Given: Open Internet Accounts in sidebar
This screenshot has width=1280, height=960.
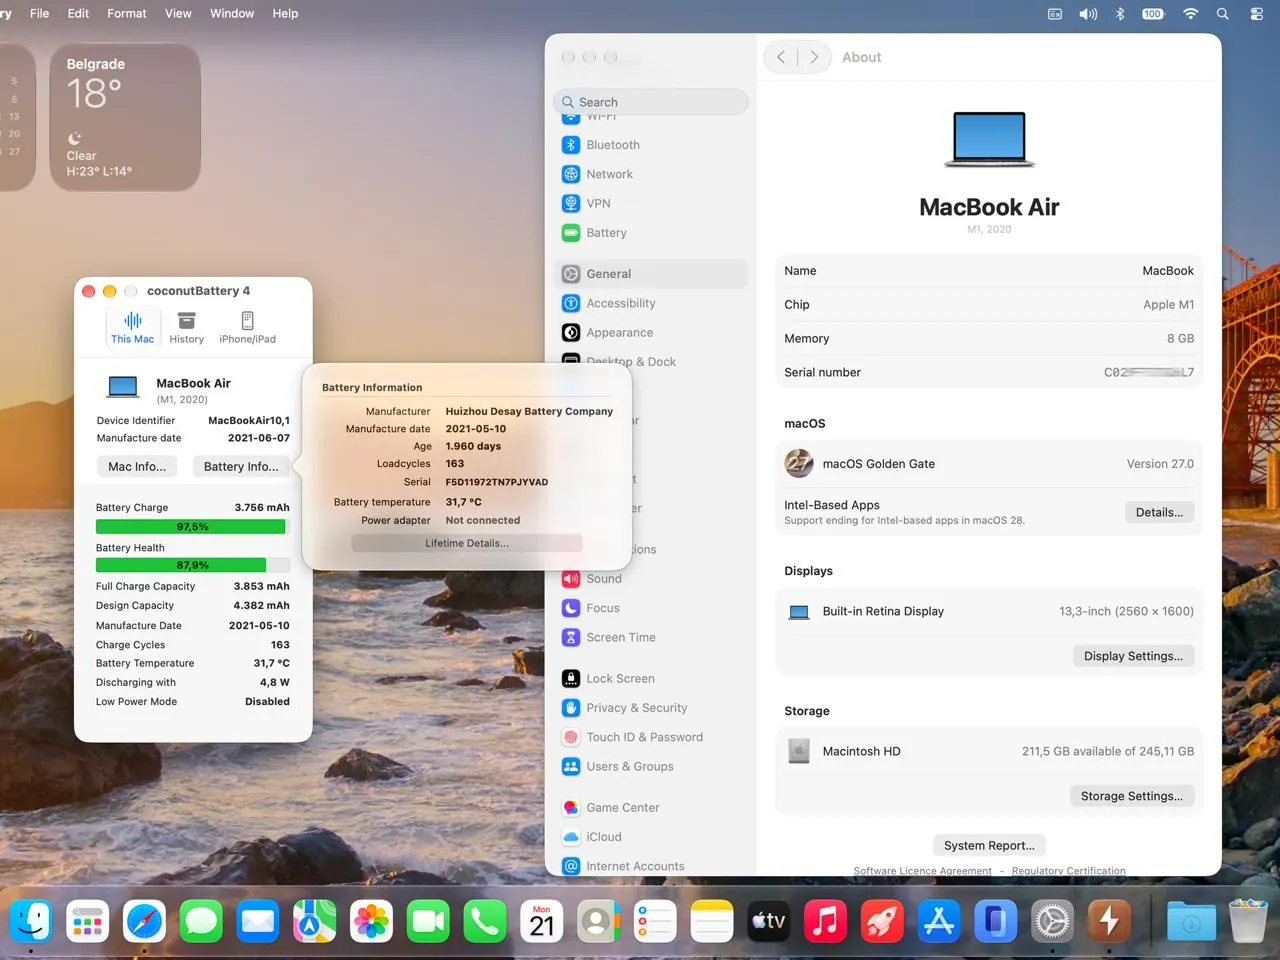Looking at the screenshot, I should coord(650,866).
